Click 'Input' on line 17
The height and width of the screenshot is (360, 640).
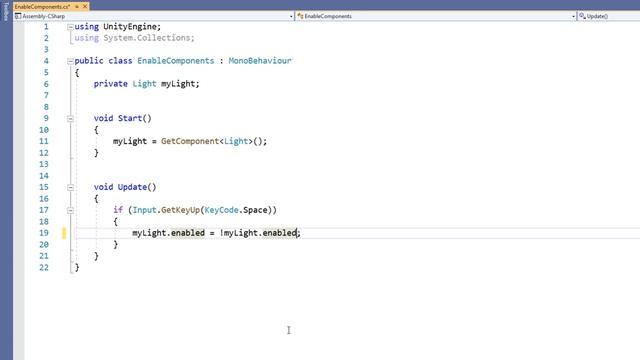click(144, 210)
